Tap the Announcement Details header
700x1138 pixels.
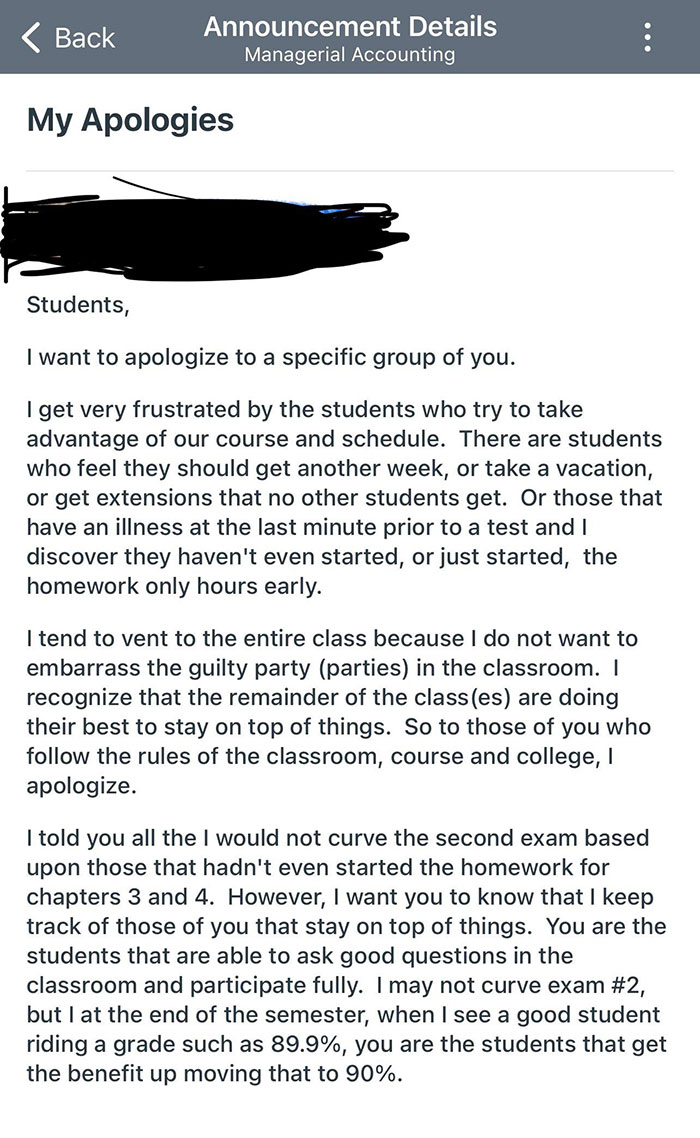pos(350,26)
